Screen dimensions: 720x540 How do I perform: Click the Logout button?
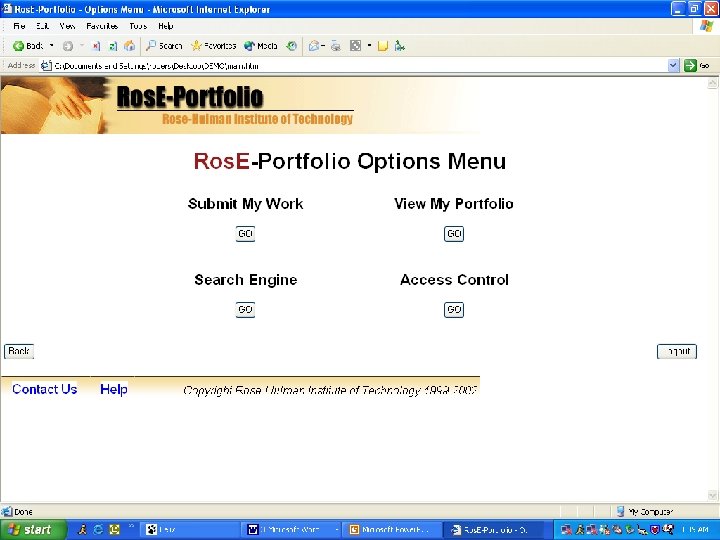677,352
